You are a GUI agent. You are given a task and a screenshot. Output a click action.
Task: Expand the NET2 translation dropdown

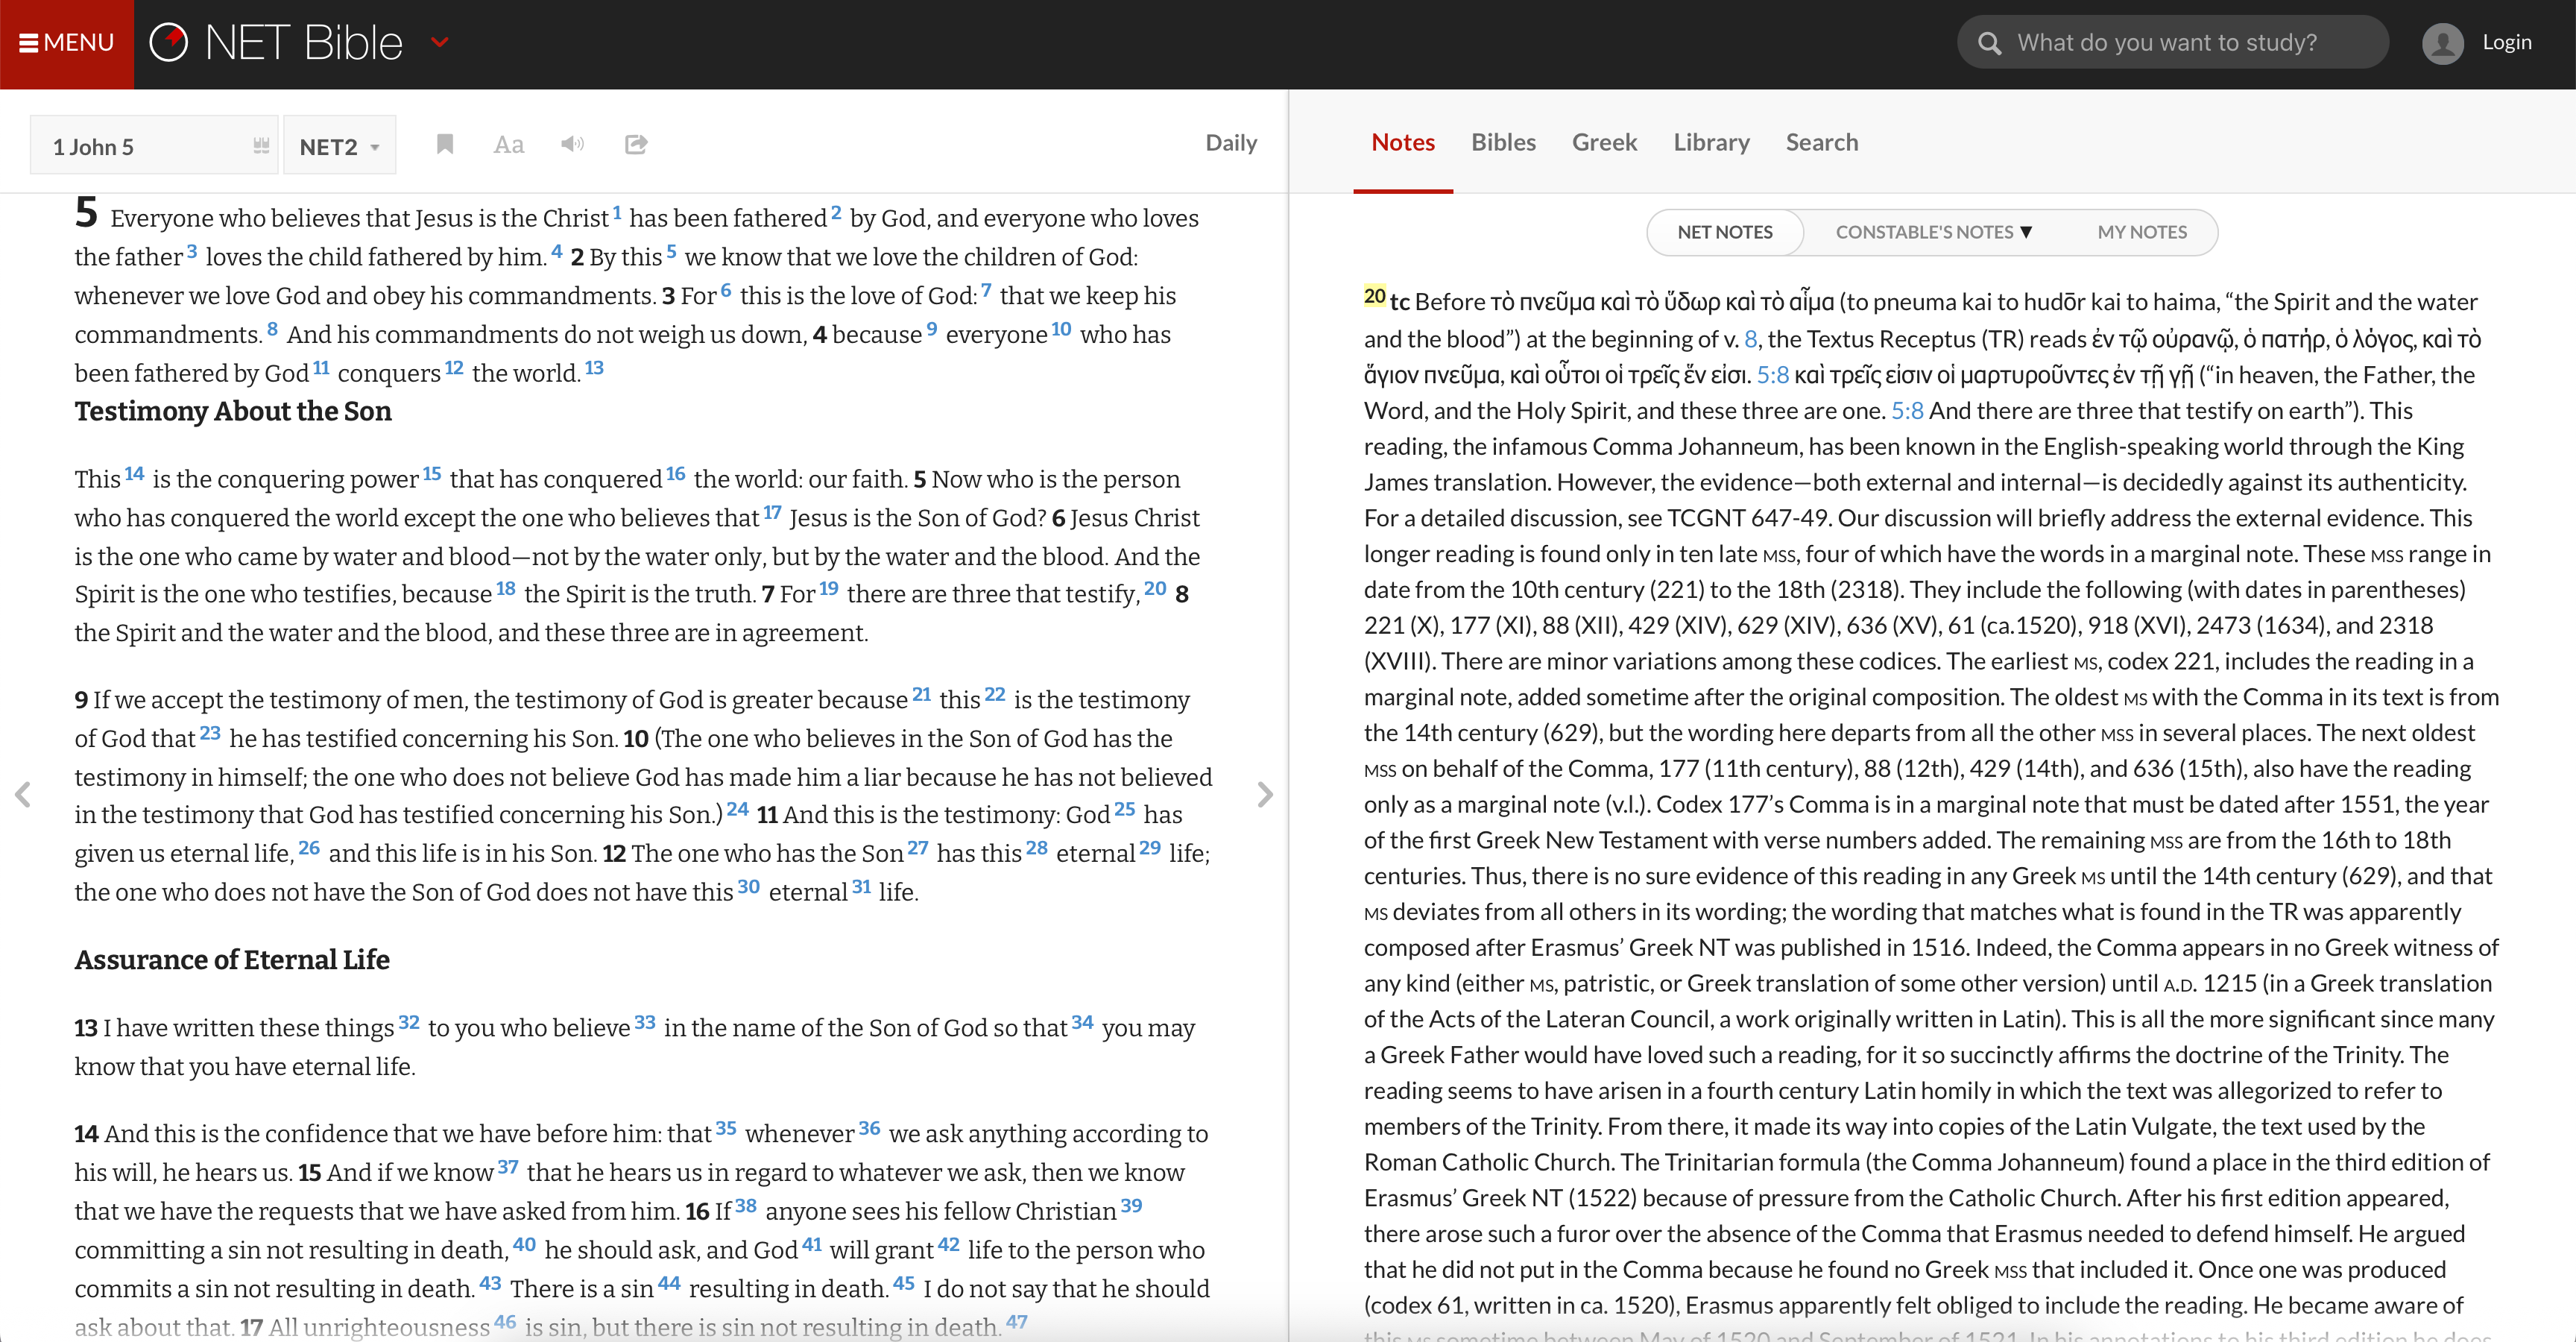coord(339,147)
